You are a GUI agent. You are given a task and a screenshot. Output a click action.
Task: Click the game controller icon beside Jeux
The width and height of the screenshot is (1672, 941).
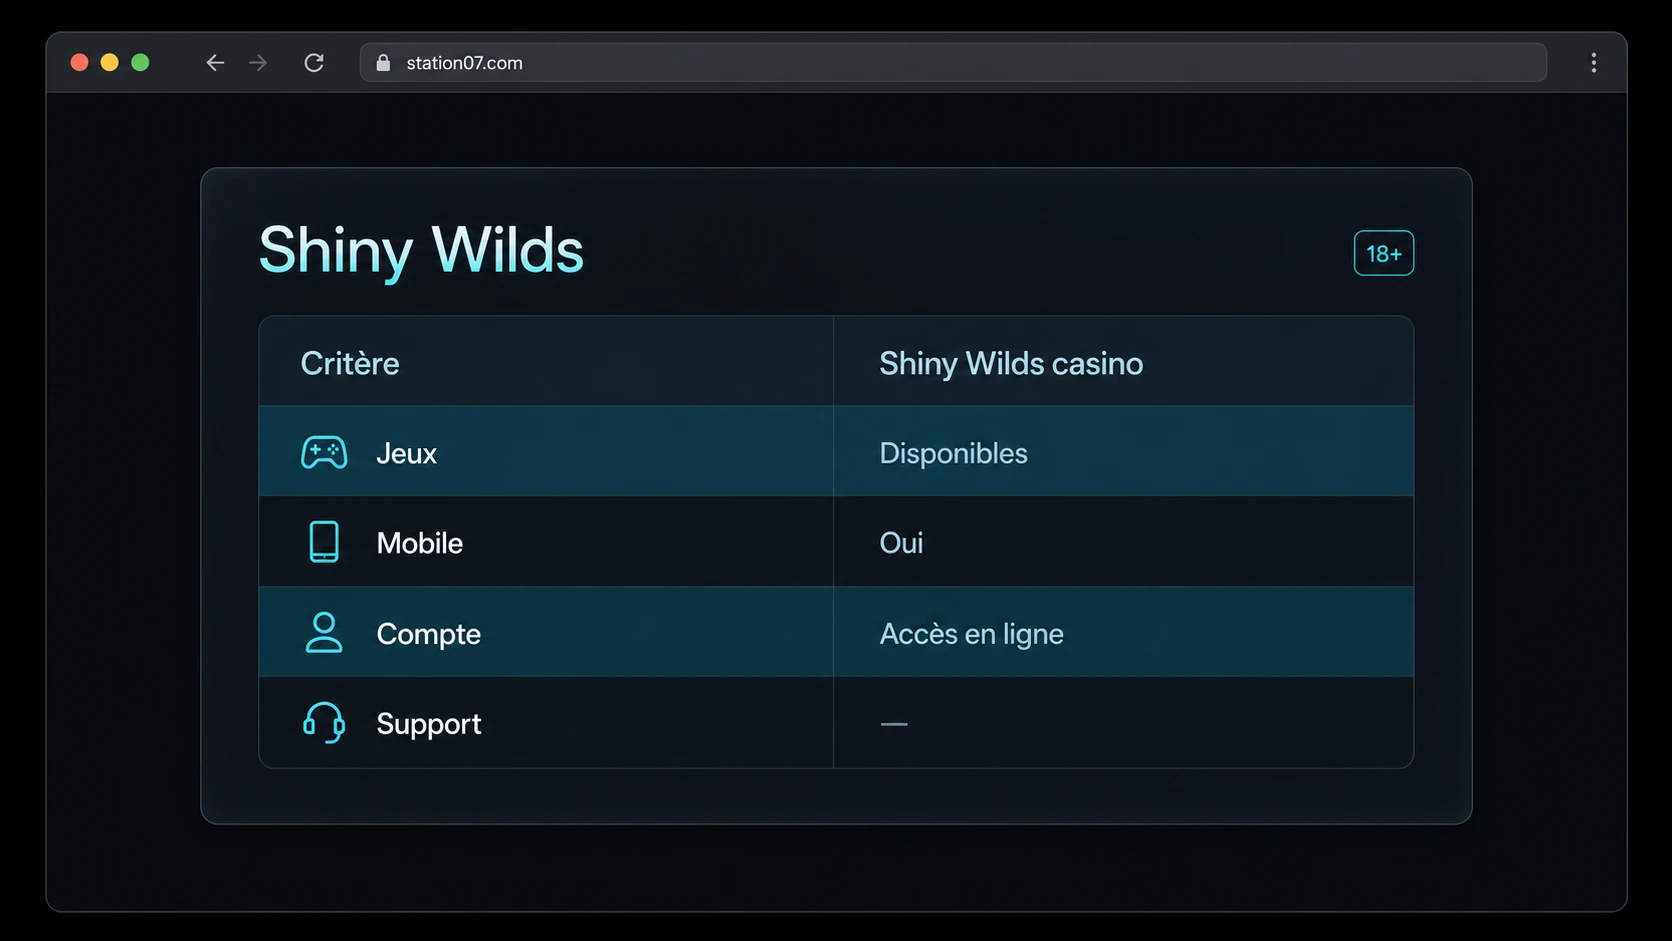[324, 453]
